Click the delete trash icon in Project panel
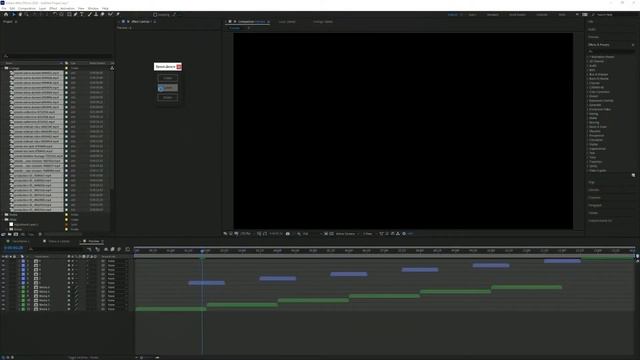 pos(40,234)
